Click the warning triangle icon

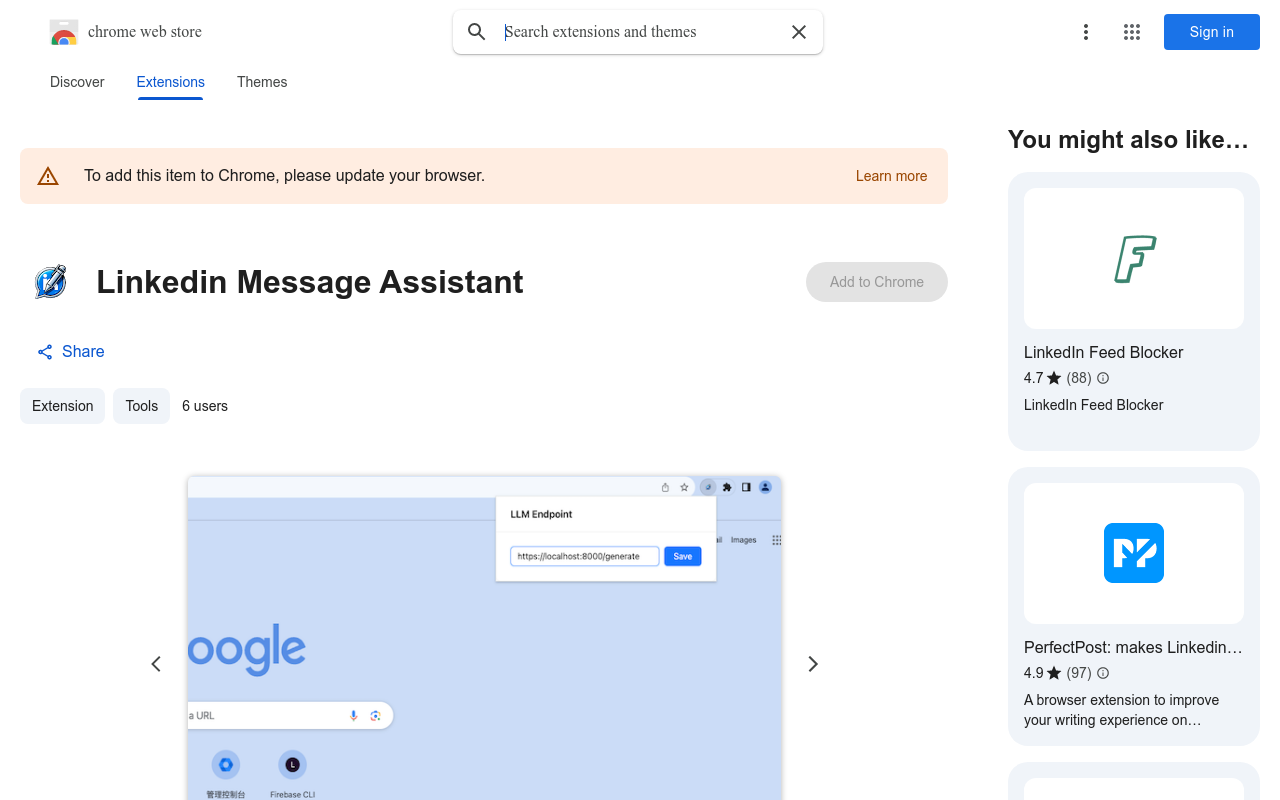[x=48, y=177]
